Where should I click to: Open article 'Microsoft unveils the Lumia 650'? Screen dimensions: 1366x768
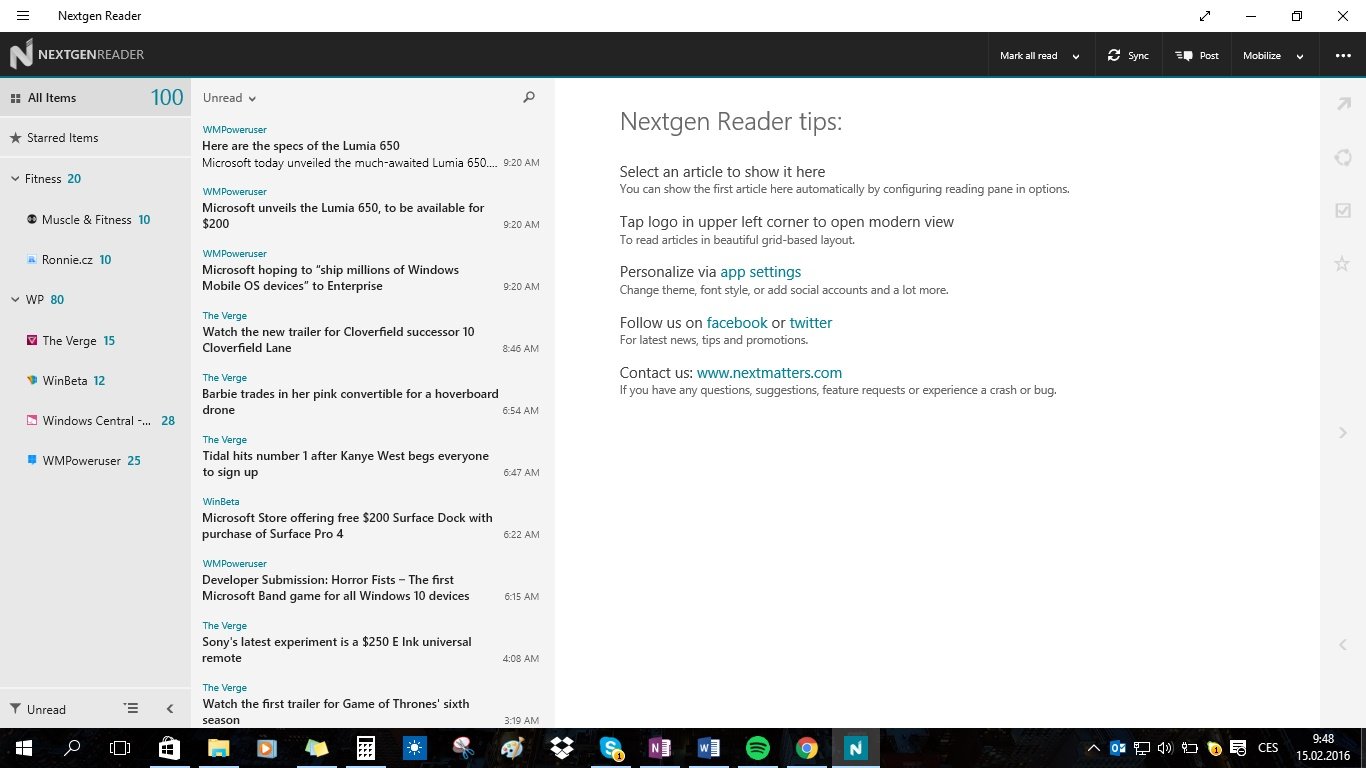point(372,208)
